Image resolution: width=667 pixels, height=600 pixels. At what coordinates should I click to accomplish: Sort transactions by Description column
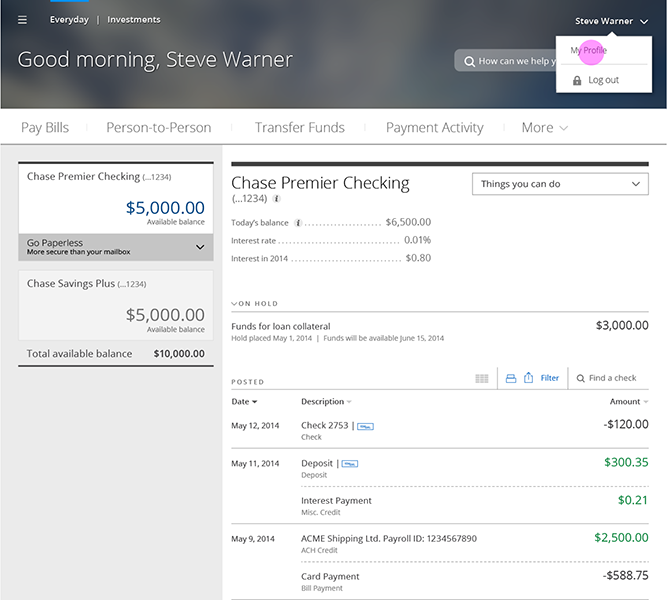coord(326,402)
